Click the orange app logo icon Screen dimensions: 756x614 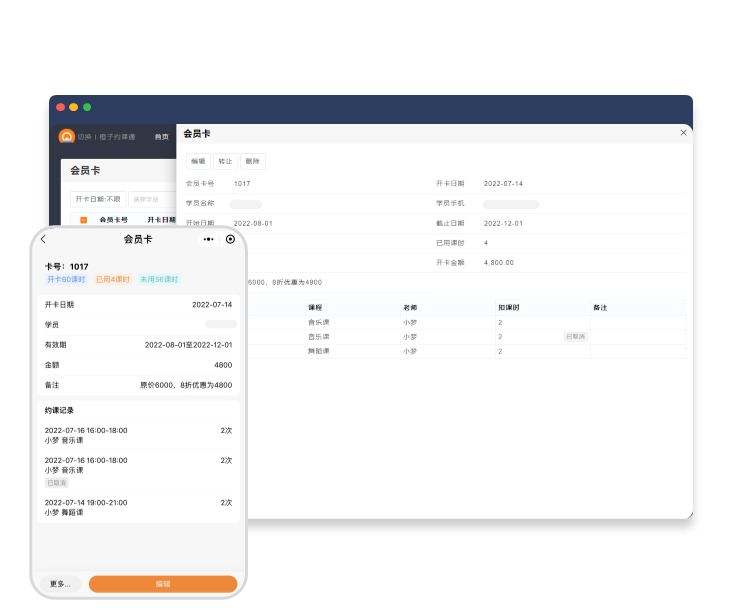tap(67, 137)
